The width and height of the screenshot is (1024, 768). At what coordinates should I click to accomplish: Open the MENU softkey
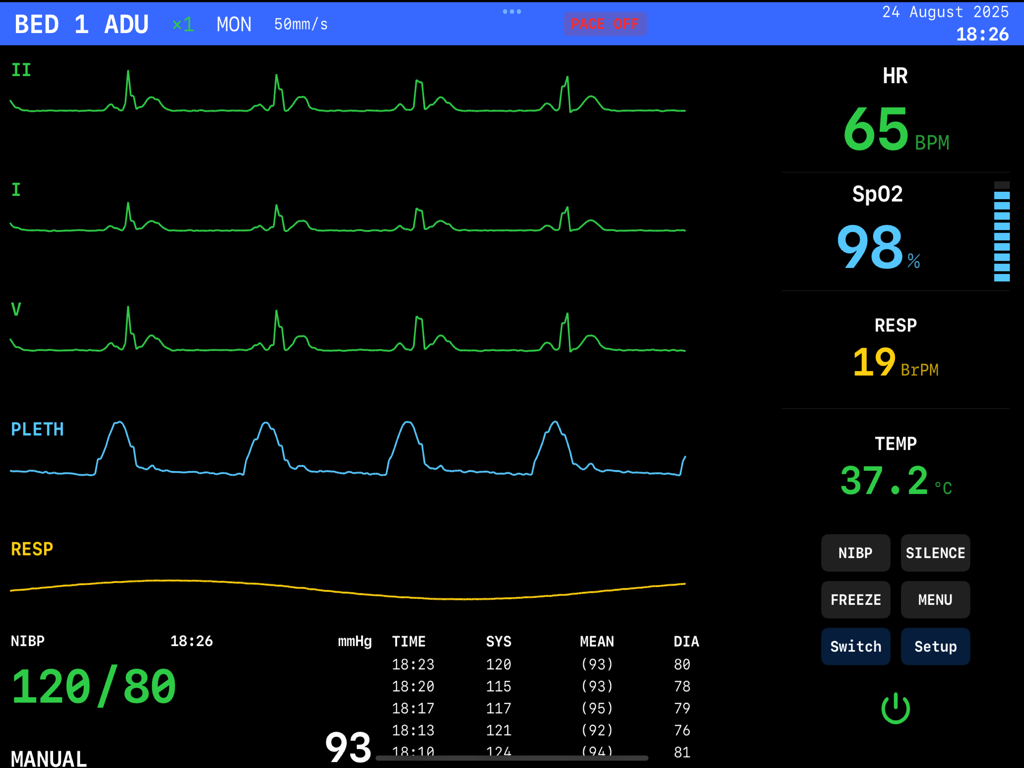[x=934, y=599]
